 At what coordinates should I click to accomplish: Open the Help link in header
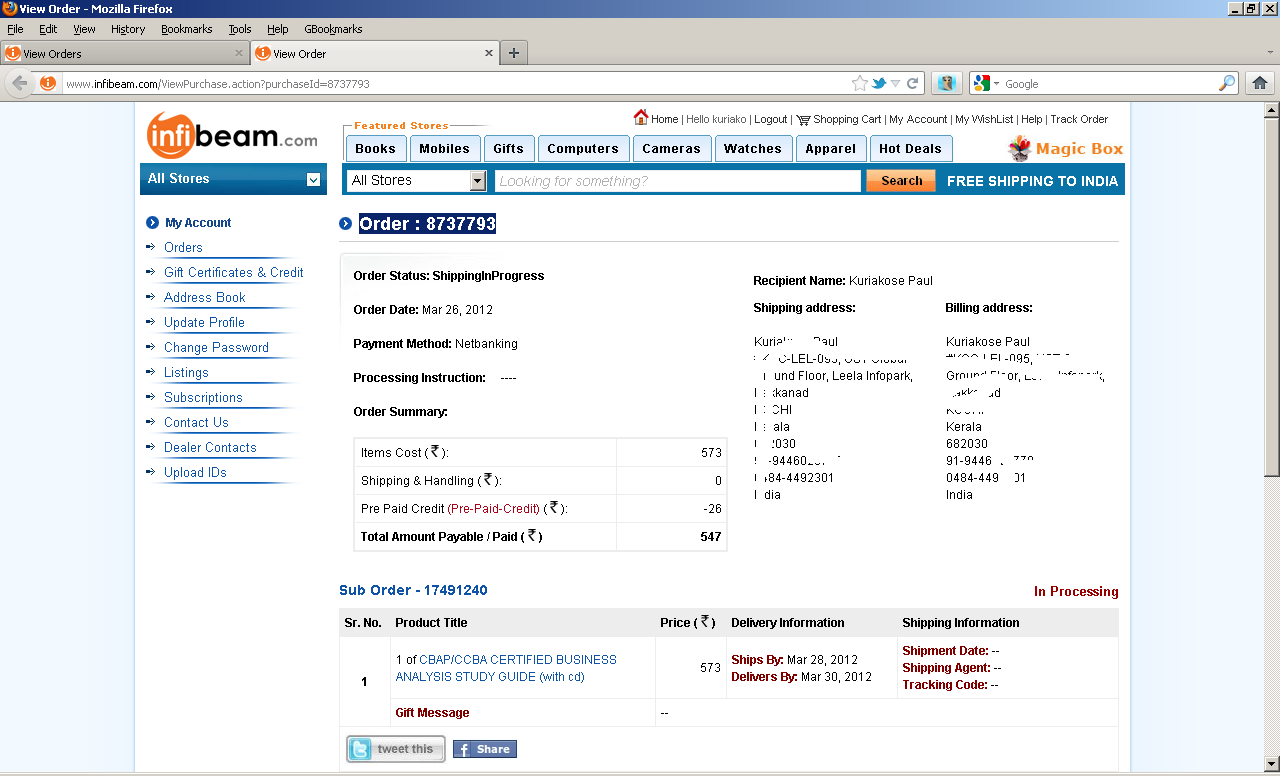1032,119
